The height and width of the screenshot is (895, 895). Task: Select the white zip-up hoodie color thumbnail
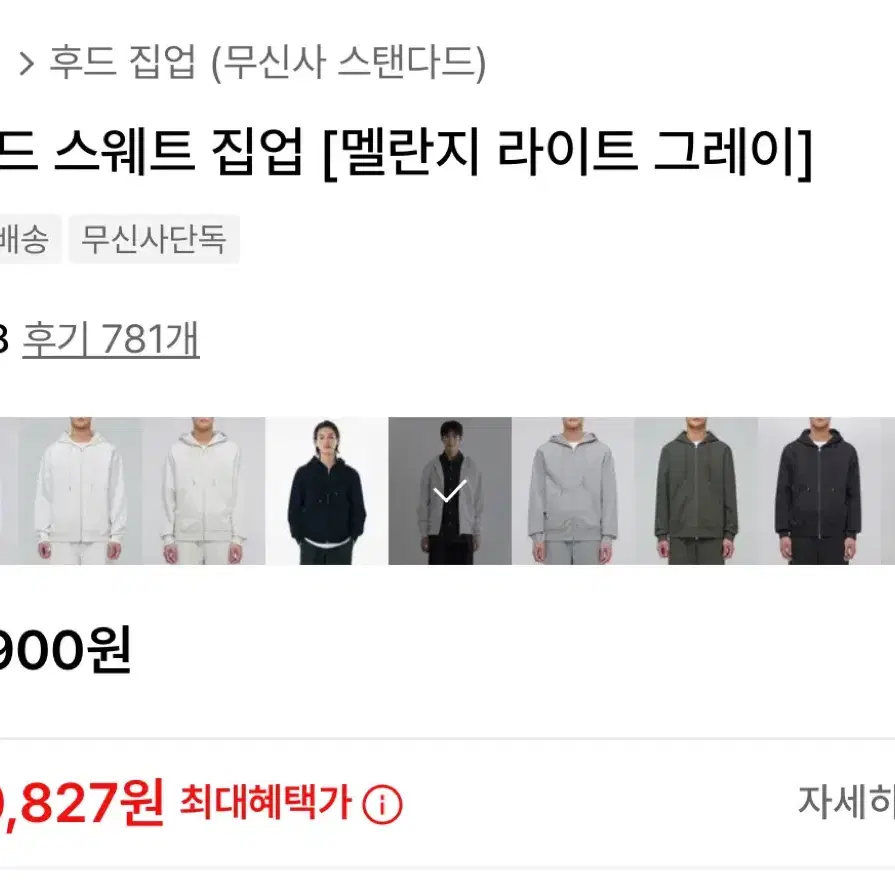point(80,491)
